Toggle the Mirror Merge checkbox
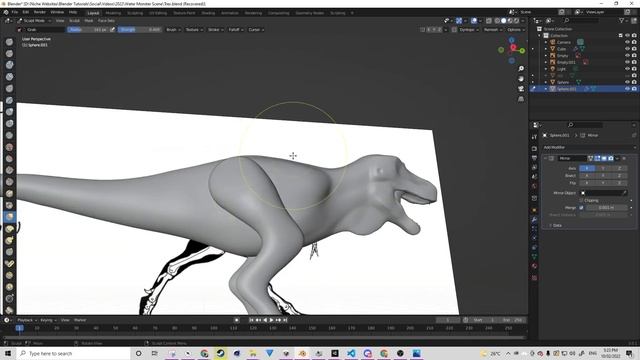 581,208
